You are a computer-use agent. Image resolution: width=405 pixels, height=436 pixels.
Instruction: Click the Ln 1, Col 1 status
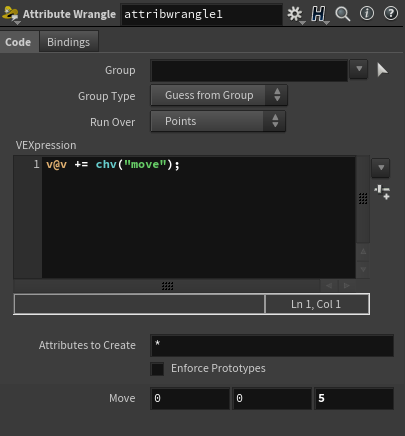[x=316, y=304]
